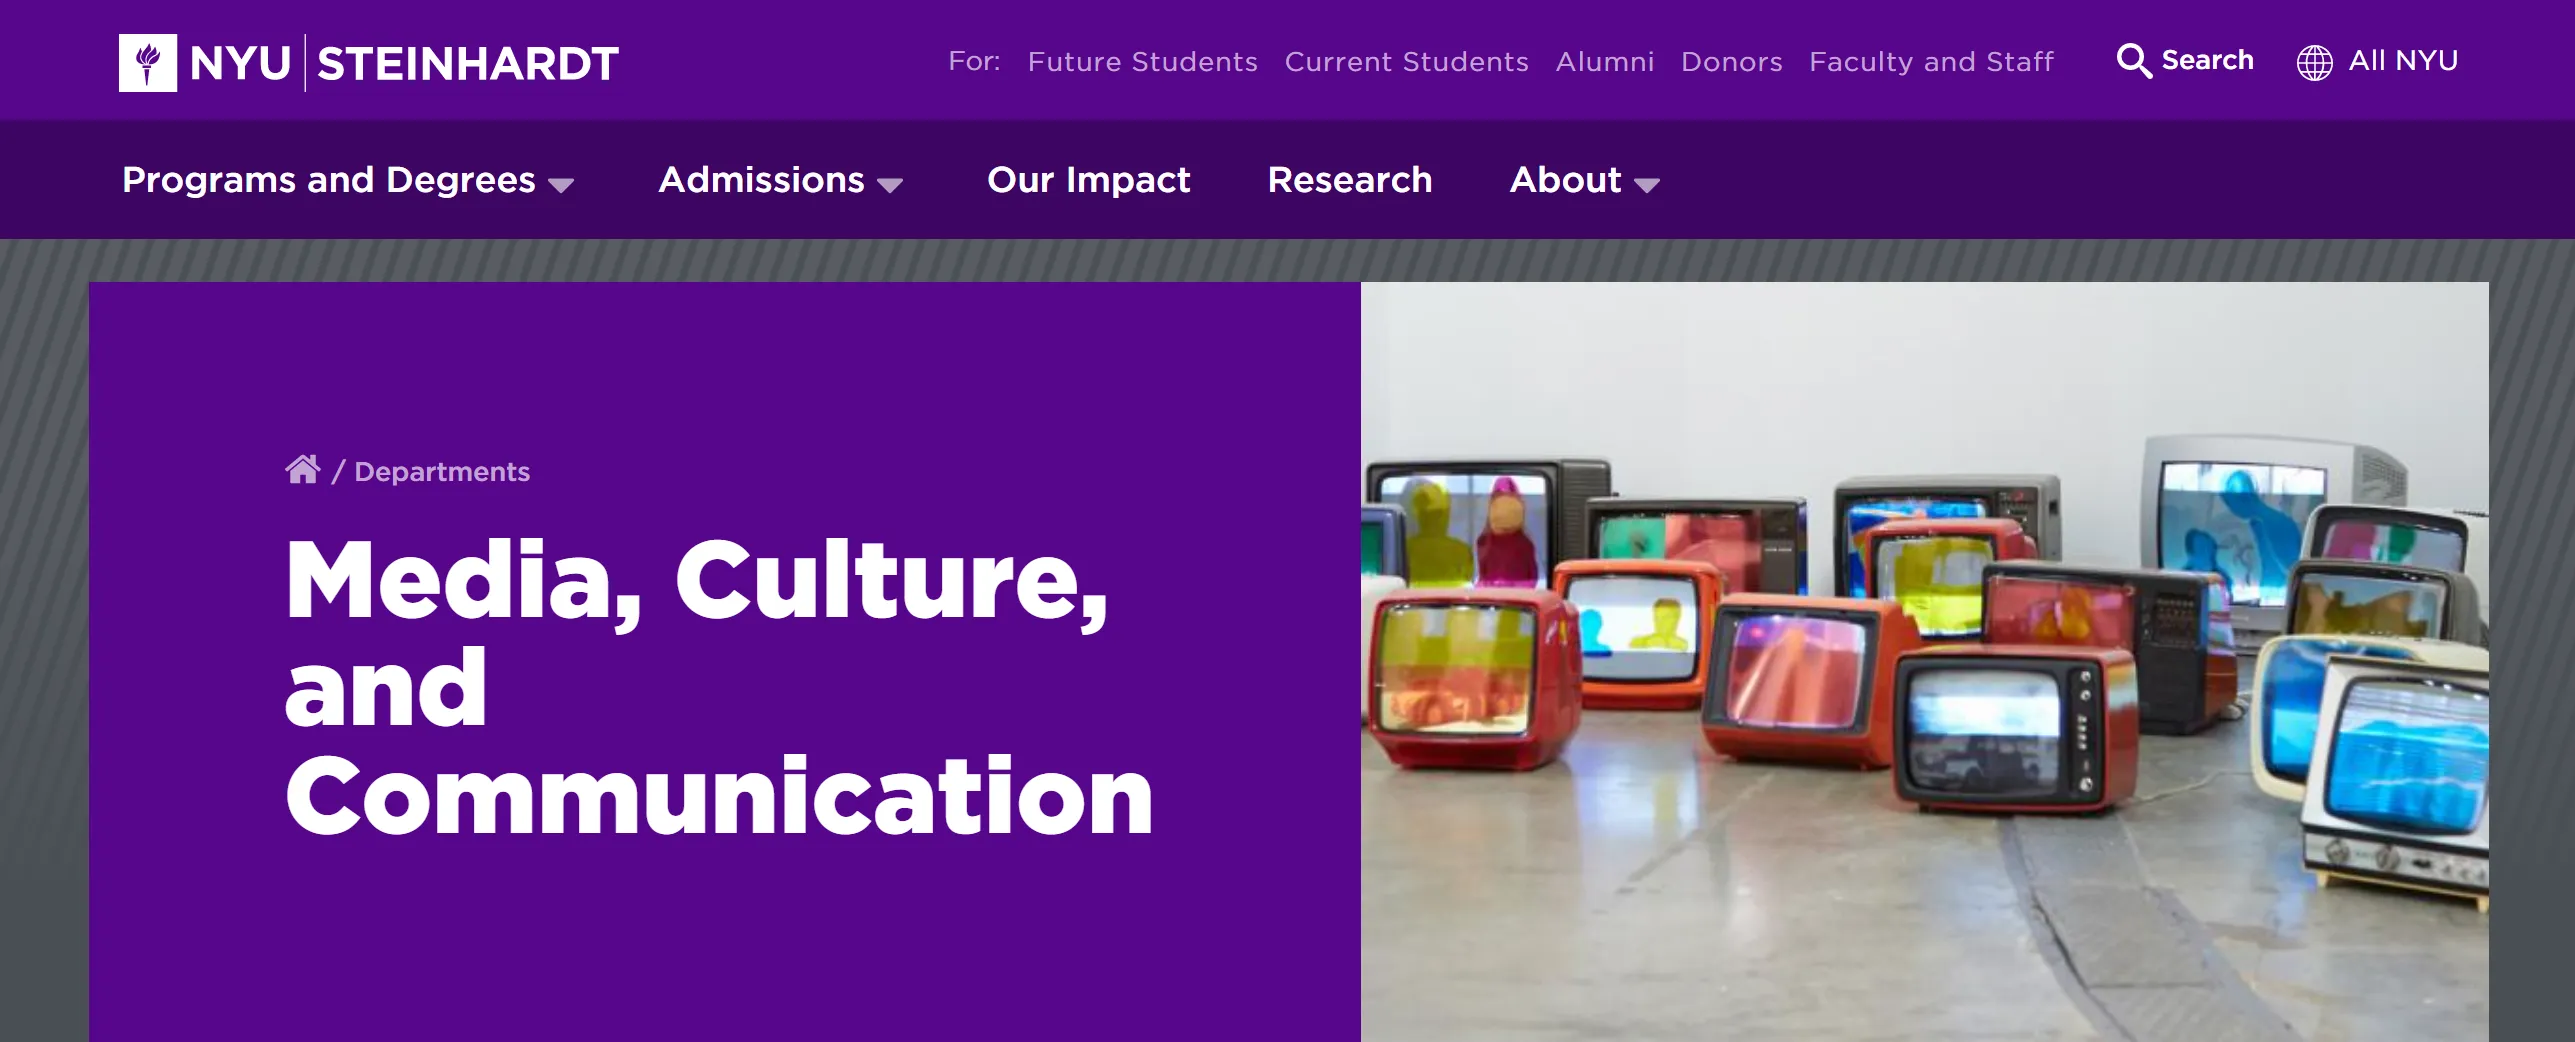Select the Donors link
This screenshot has width=2575, height=1042.
point(1731,62)
